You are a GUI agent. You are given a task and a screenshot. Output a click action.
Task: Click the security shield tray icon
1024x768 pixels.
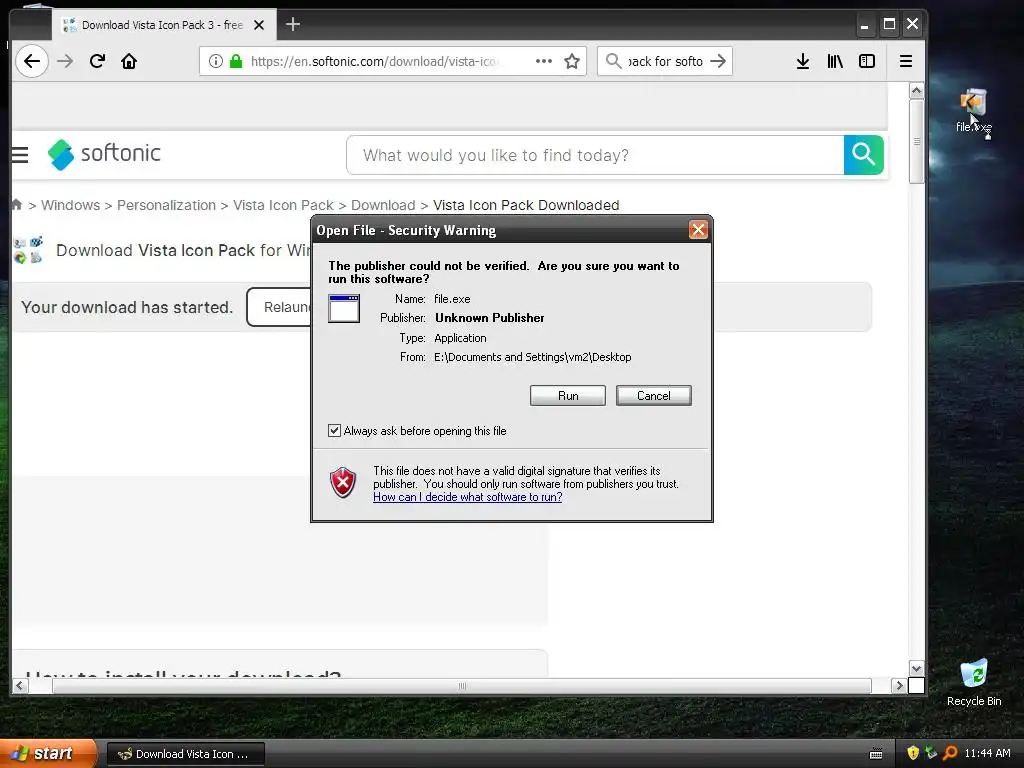(913, 753)
